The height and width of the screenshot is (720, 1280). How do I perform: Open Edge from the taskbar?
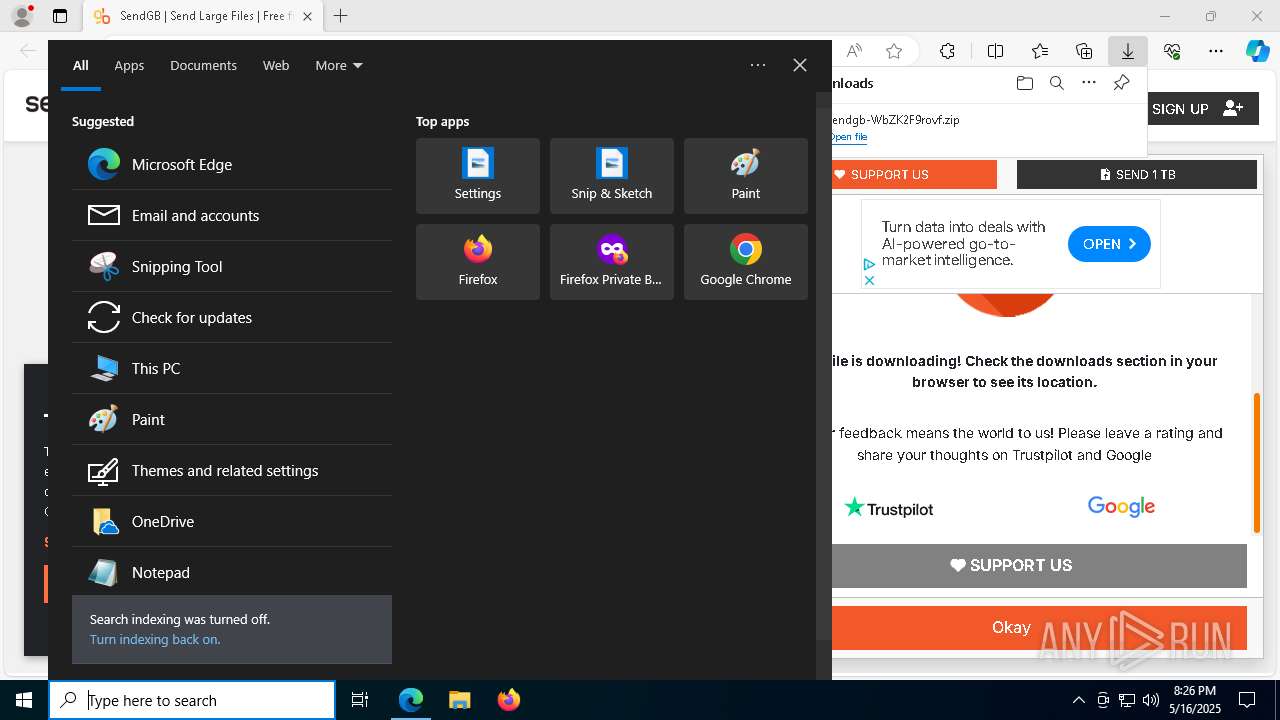(411, 700)
